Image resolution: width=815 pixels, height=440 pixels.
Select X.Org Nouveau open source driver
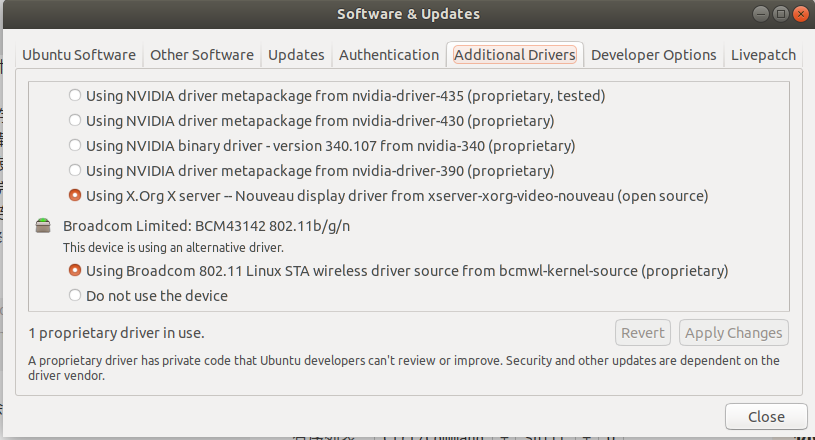pyautogui.click(x=75, y=195)
